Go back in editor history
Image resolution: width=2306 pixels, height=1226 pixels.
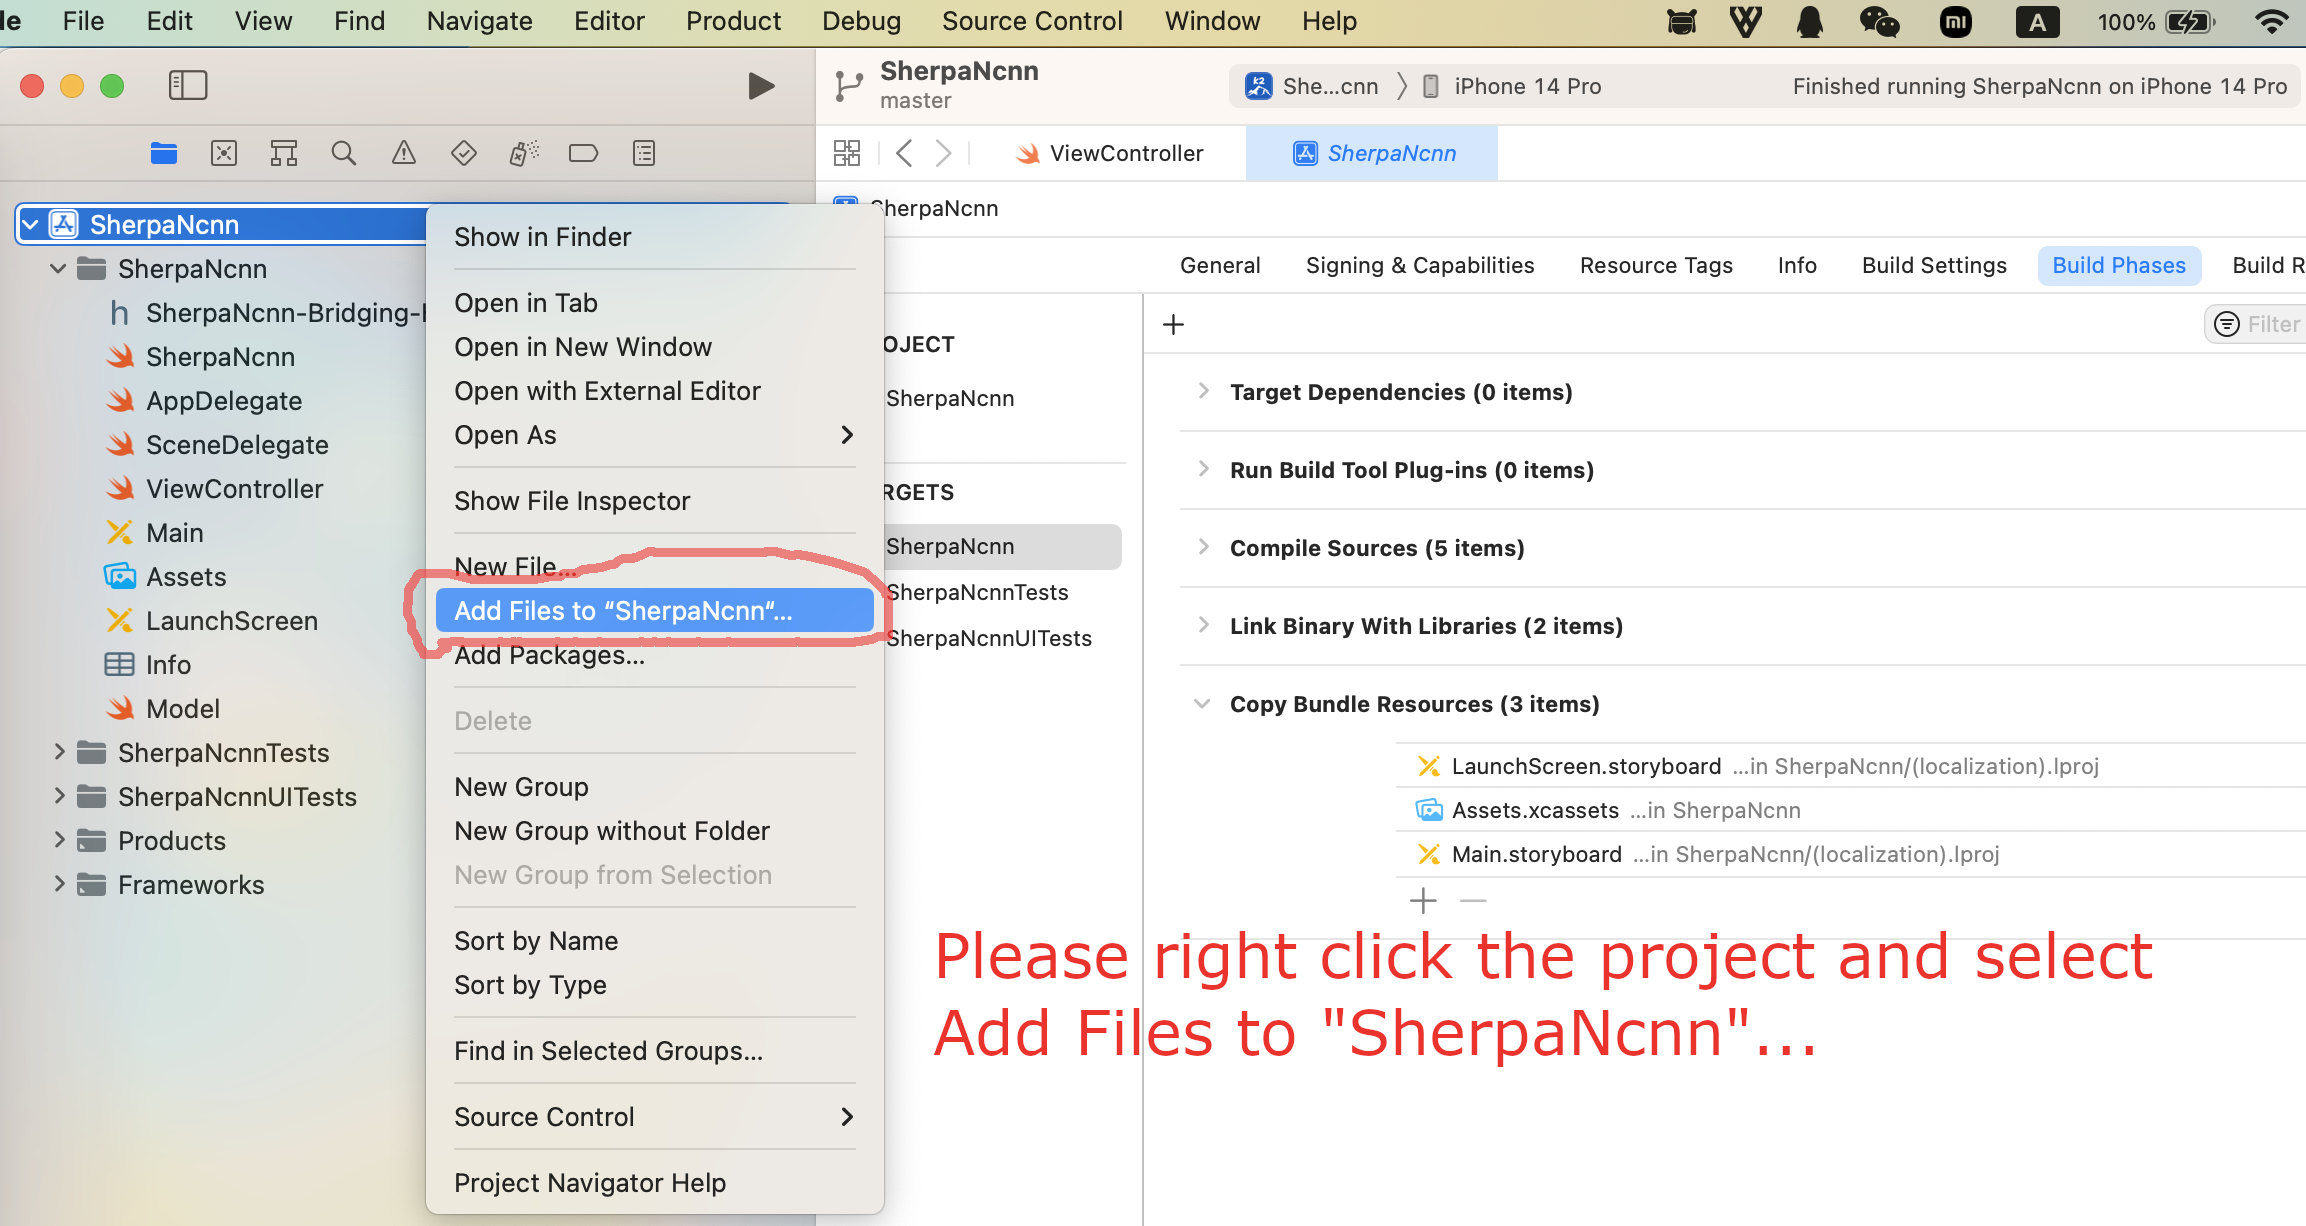(905, 153)
